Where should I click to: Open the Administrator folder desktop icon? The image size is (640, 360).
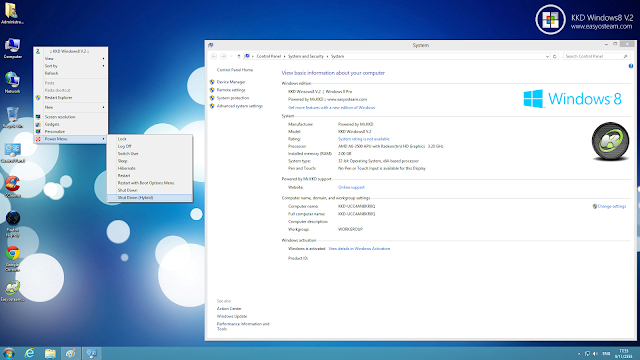point(12,13)
